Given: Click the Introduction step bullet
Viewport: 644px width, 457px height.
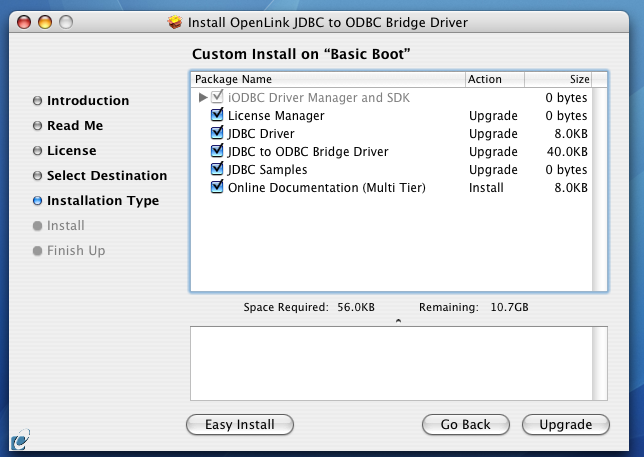Looking at the screenshot, I should pyautogui.click(x=37, y=101).
